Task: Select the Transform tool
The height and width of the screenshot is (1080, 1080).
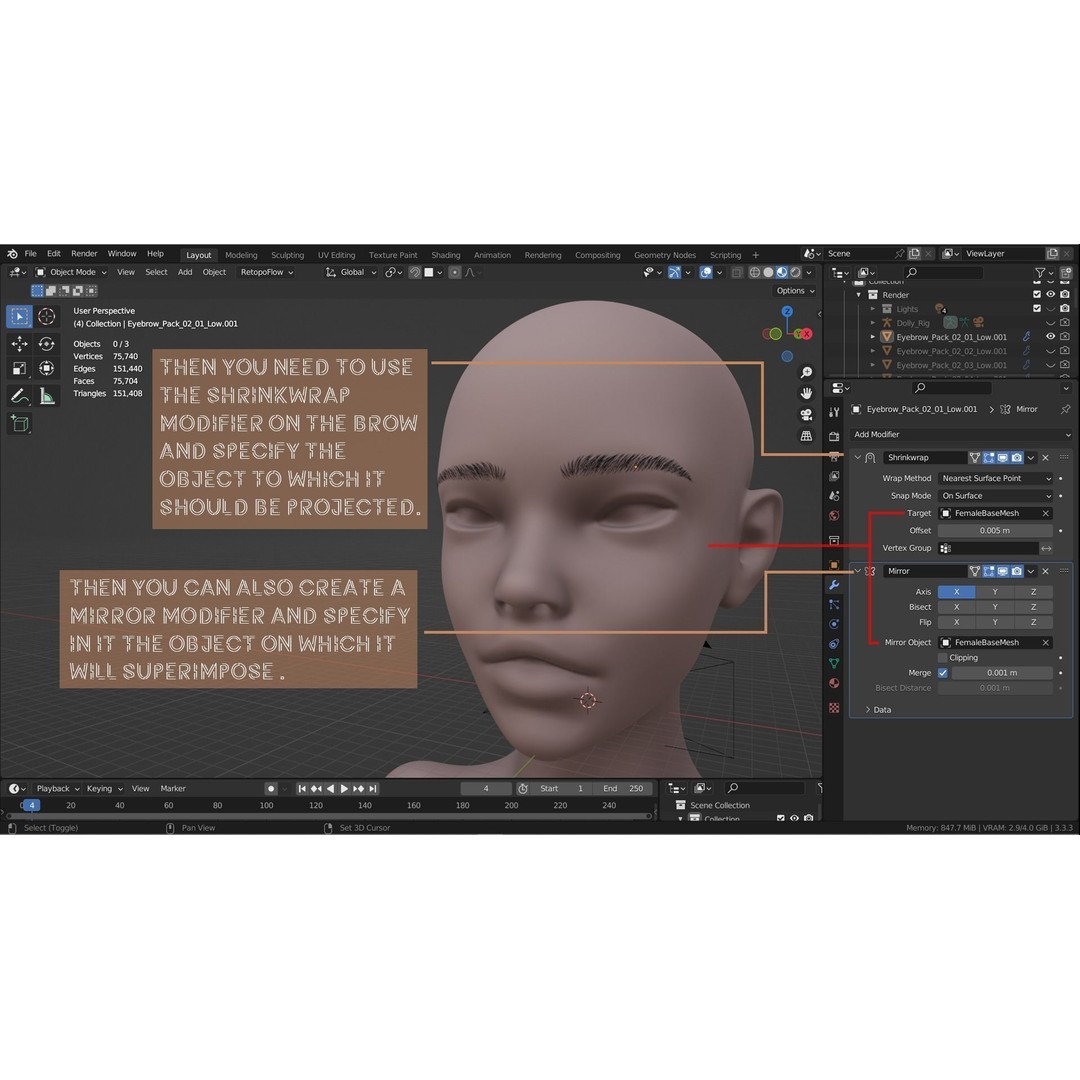Action: 46,368
